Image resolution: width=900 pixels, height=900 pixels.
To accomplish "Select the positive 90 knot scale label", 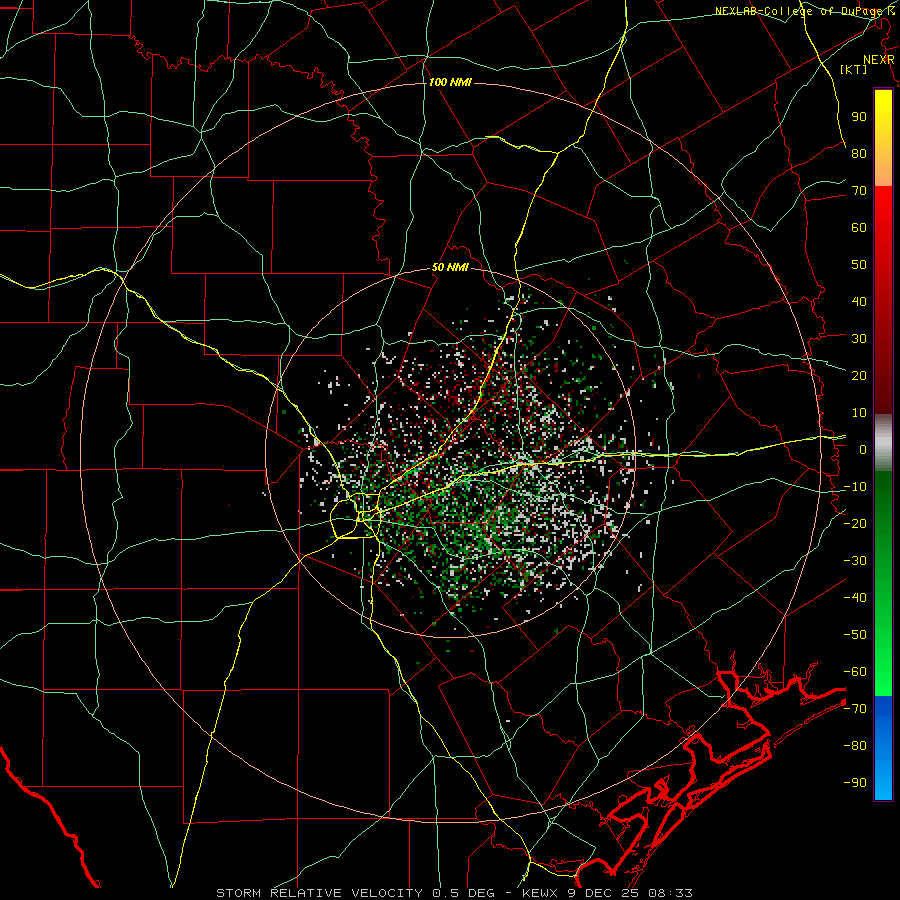I will pos(859,117).
